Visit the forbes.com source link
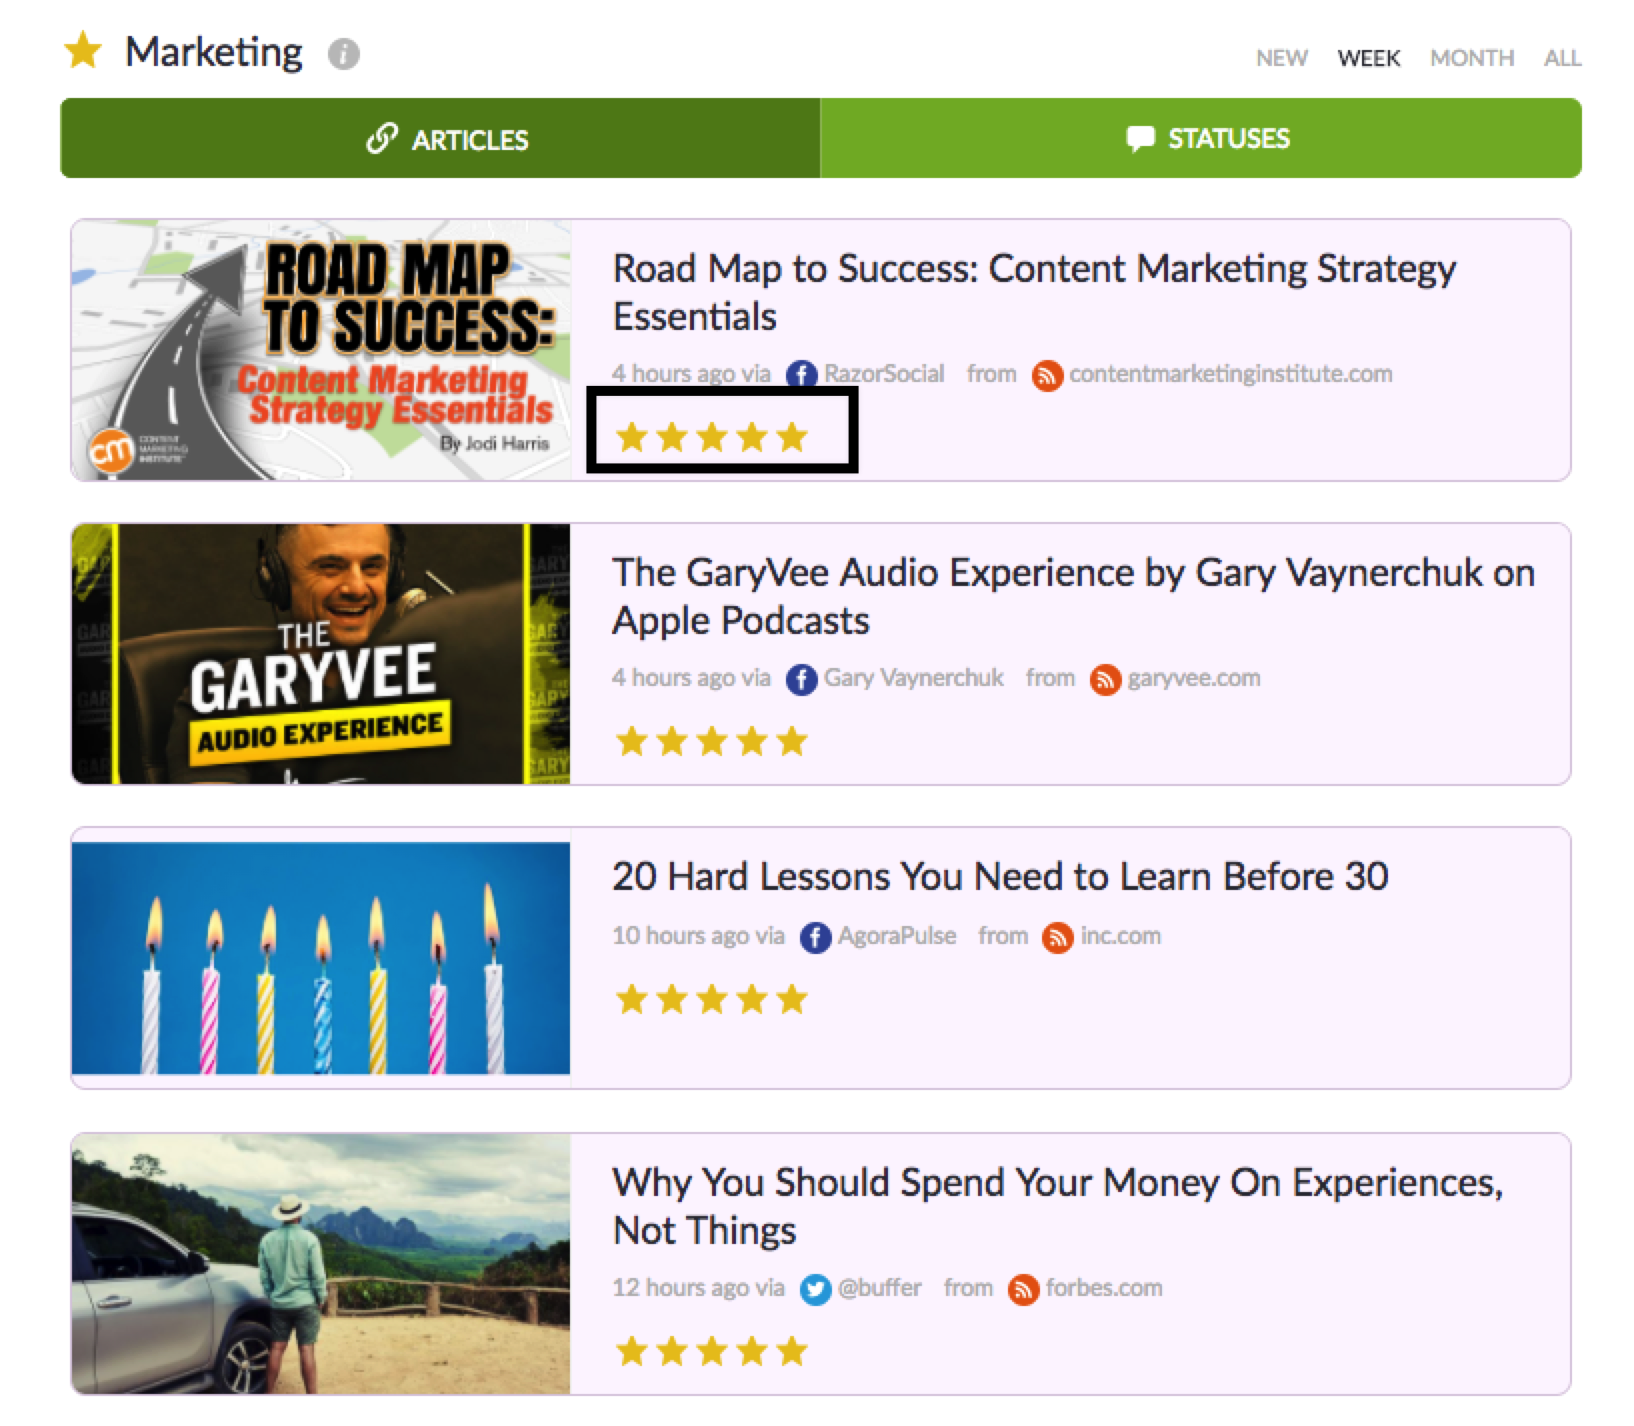The height and width of the screenshot is (1426, 1634). pos(1104,1288)
